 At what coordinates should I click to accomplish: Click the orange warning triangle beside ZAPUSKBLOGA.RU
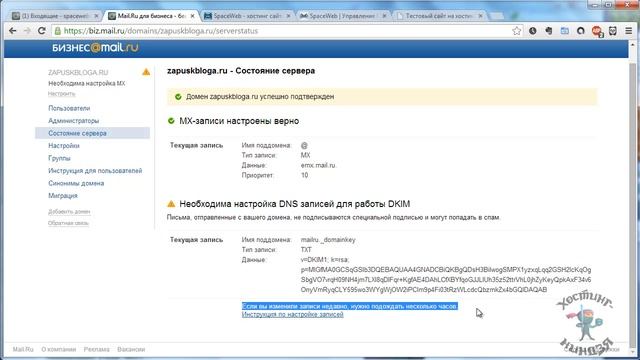pyautogui.click(x=146, y=72)
